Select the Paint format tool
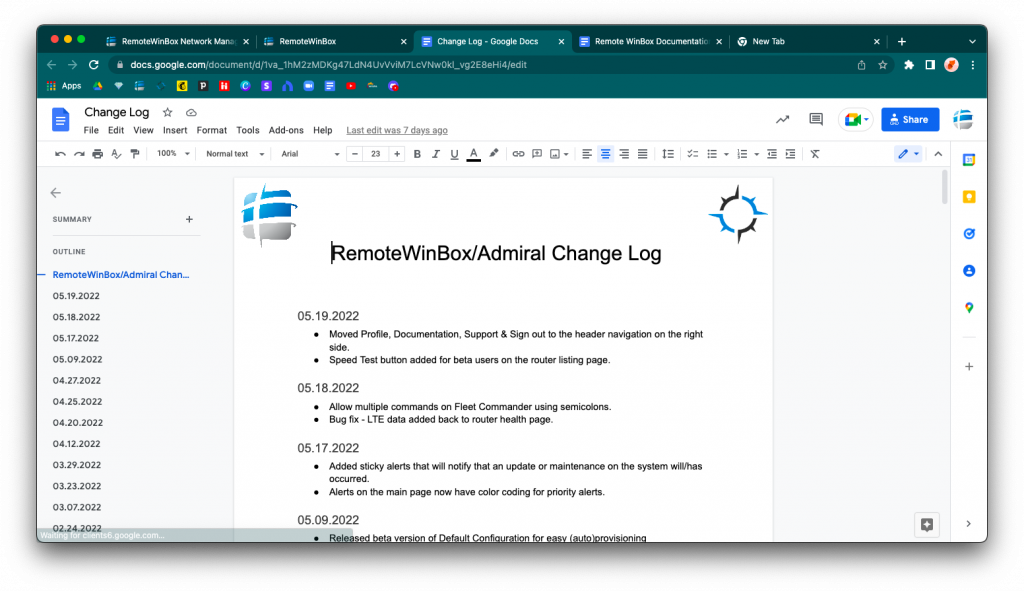 pos(135,154)
